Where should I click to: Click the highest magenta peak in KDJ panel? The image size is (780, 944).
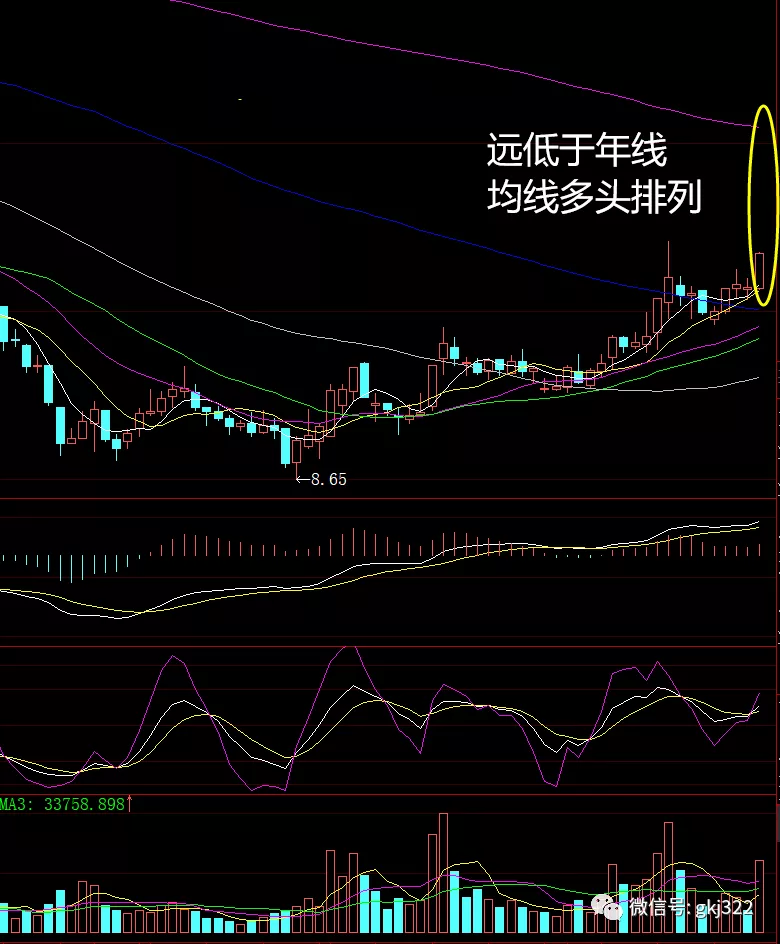click(348, 648)
